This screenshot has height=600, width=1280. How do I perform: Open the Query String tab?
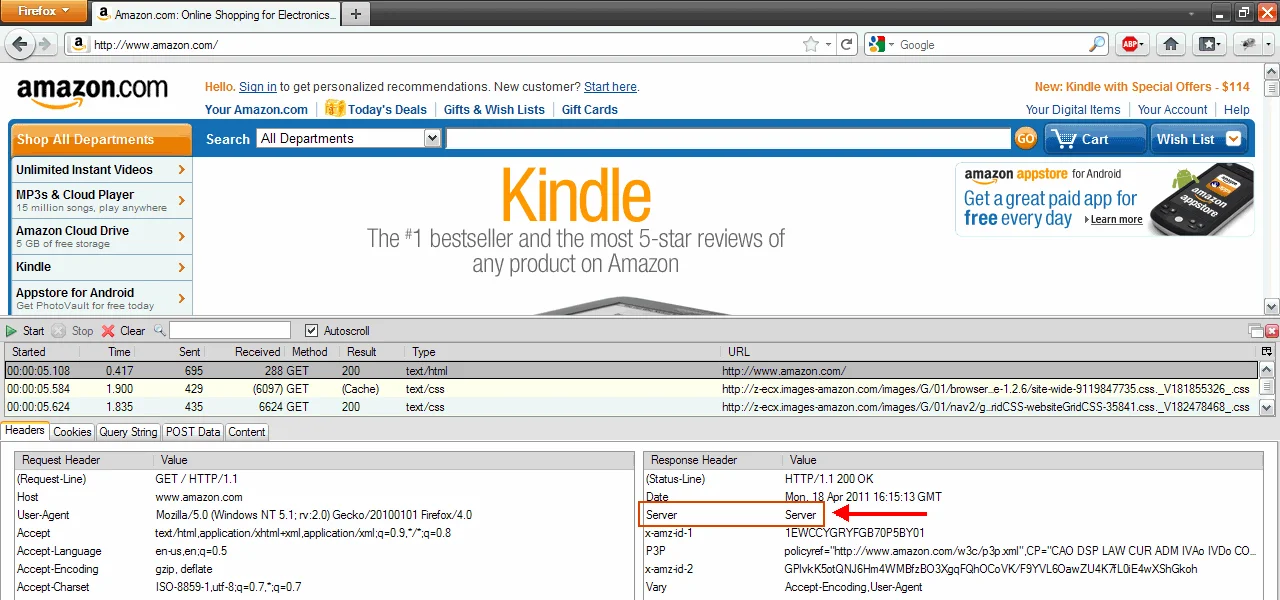click(128, 432)
